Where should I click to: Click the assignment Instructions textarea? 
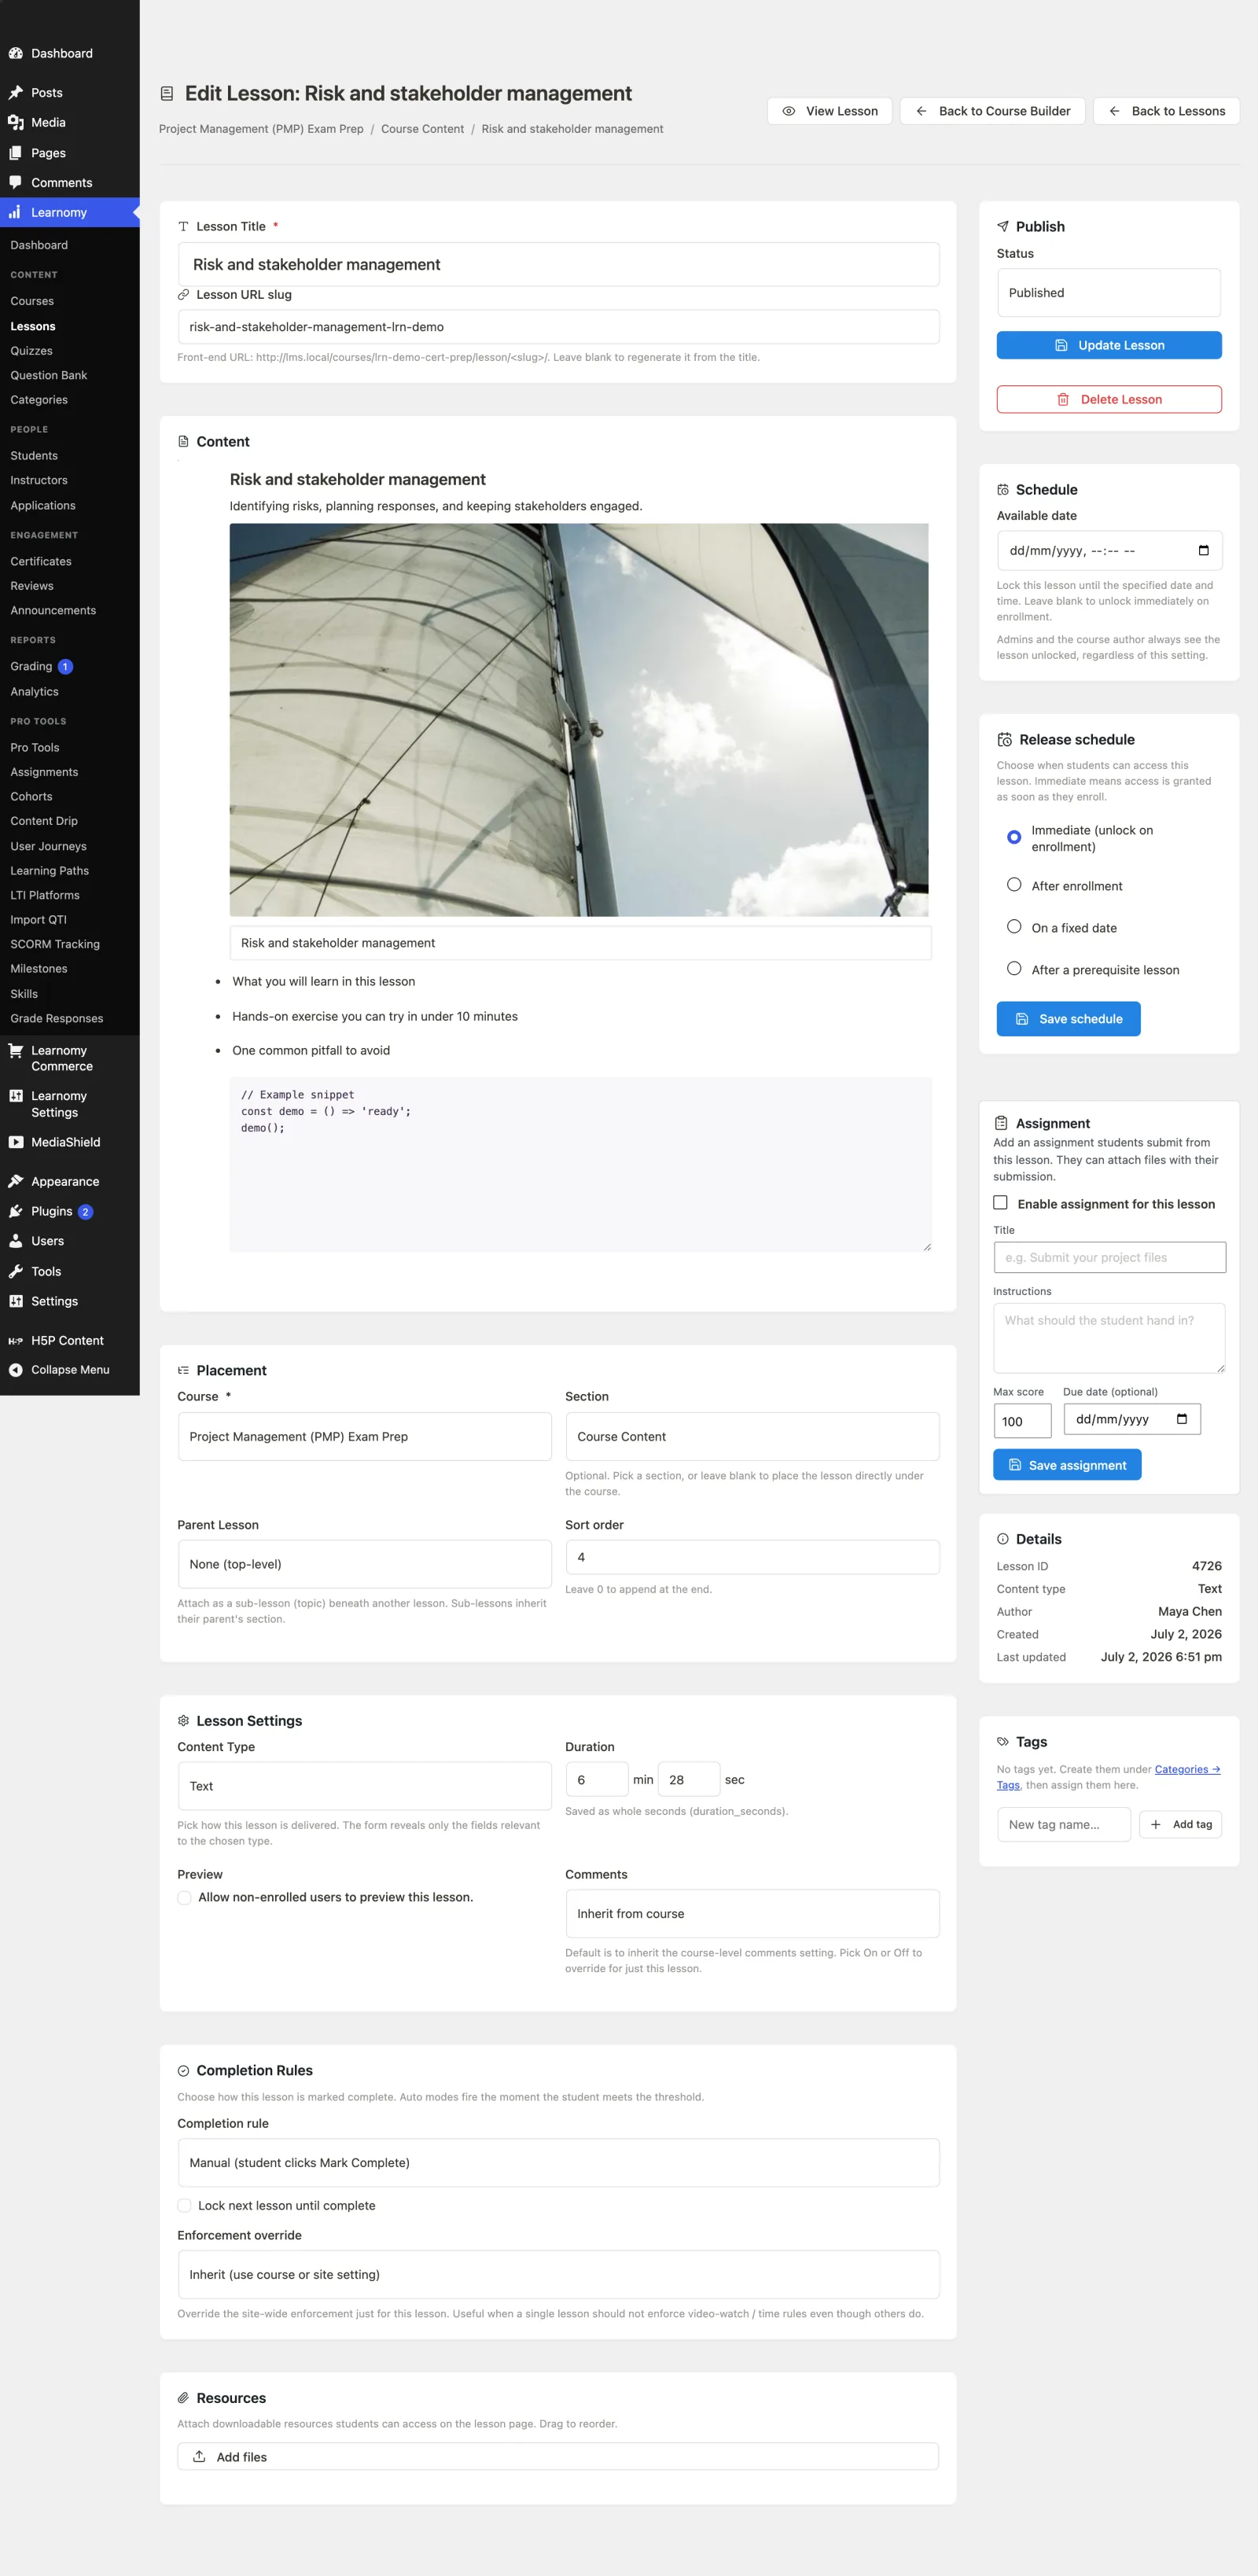1109,1338
